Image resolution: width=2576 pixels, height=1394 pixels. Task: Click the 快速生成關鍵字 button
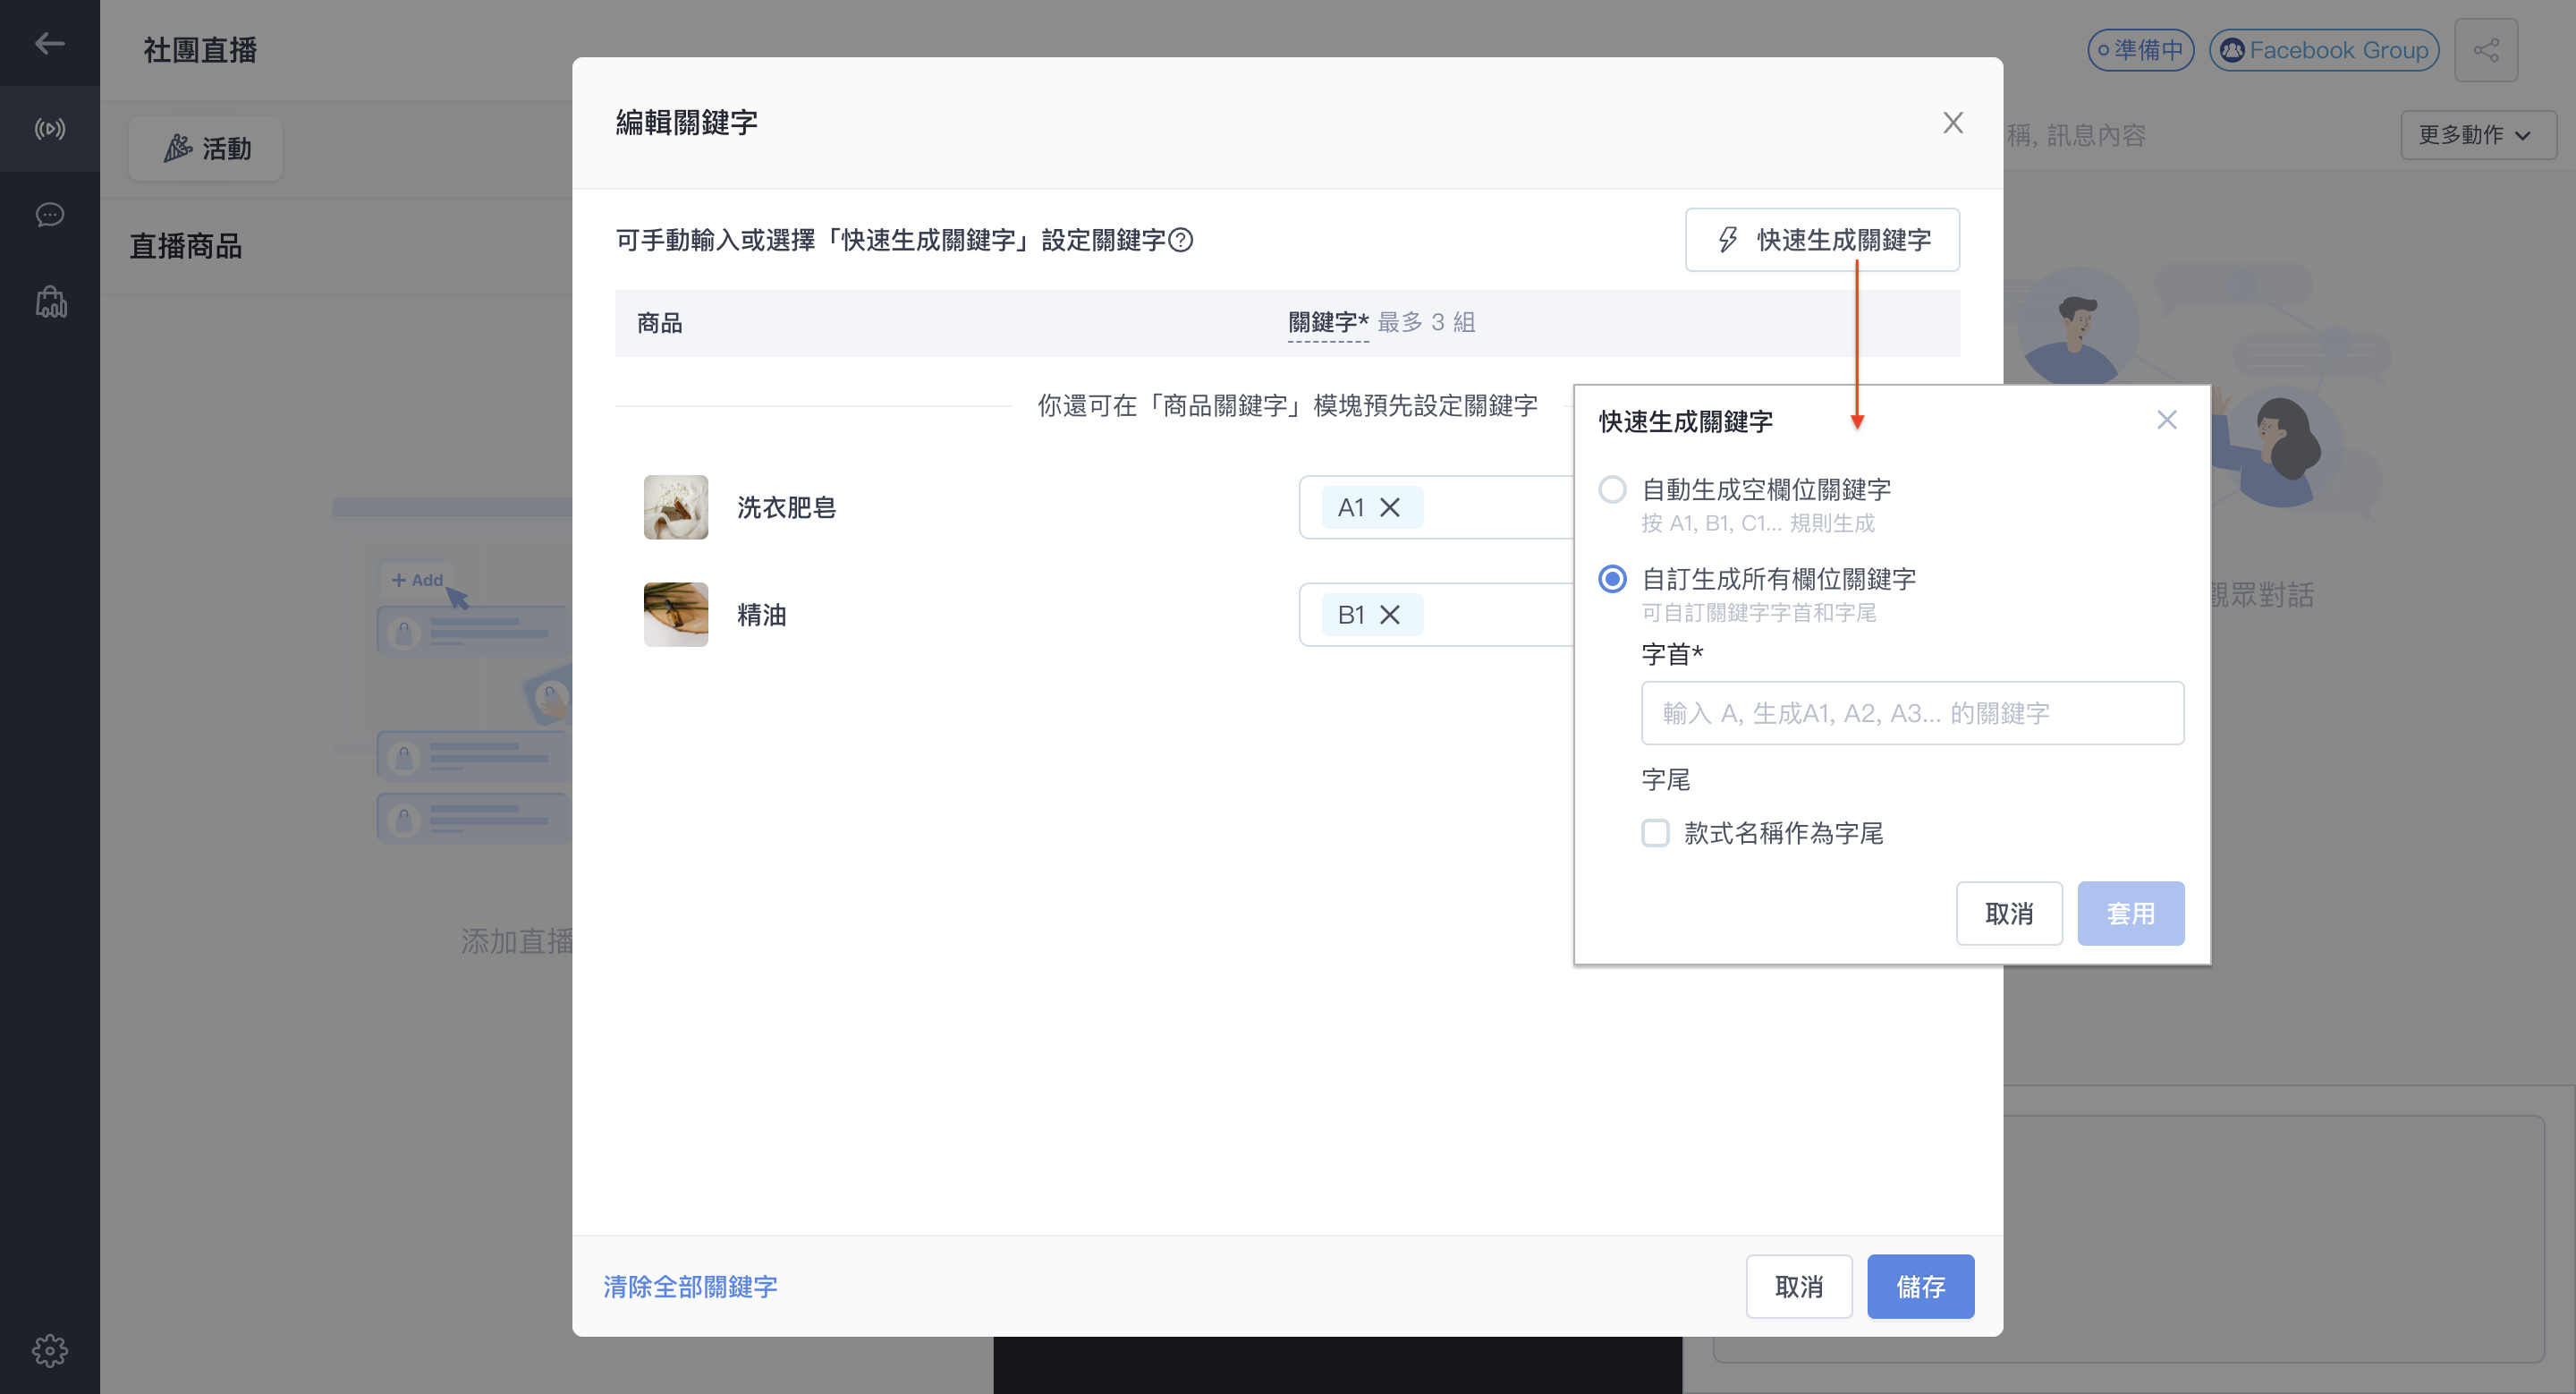pyautogui.click(x=1821, y=240)
